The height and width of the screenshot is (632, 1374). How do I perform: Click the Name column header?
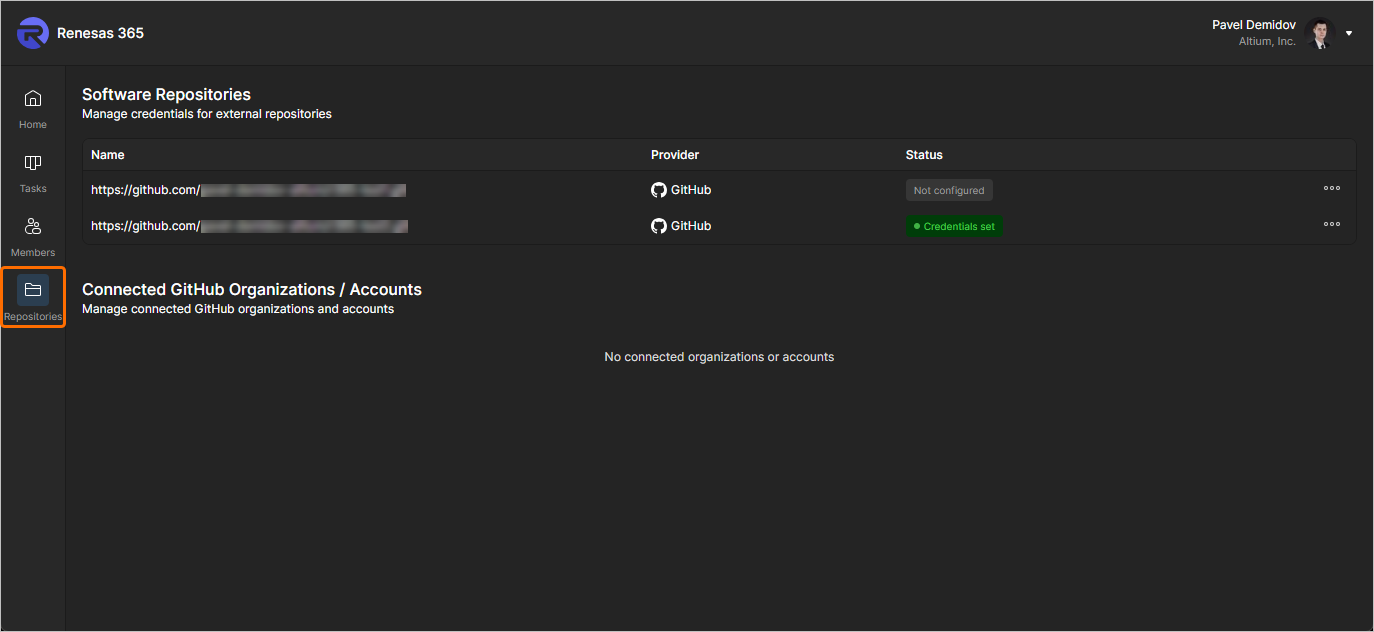tap(108, 155)
